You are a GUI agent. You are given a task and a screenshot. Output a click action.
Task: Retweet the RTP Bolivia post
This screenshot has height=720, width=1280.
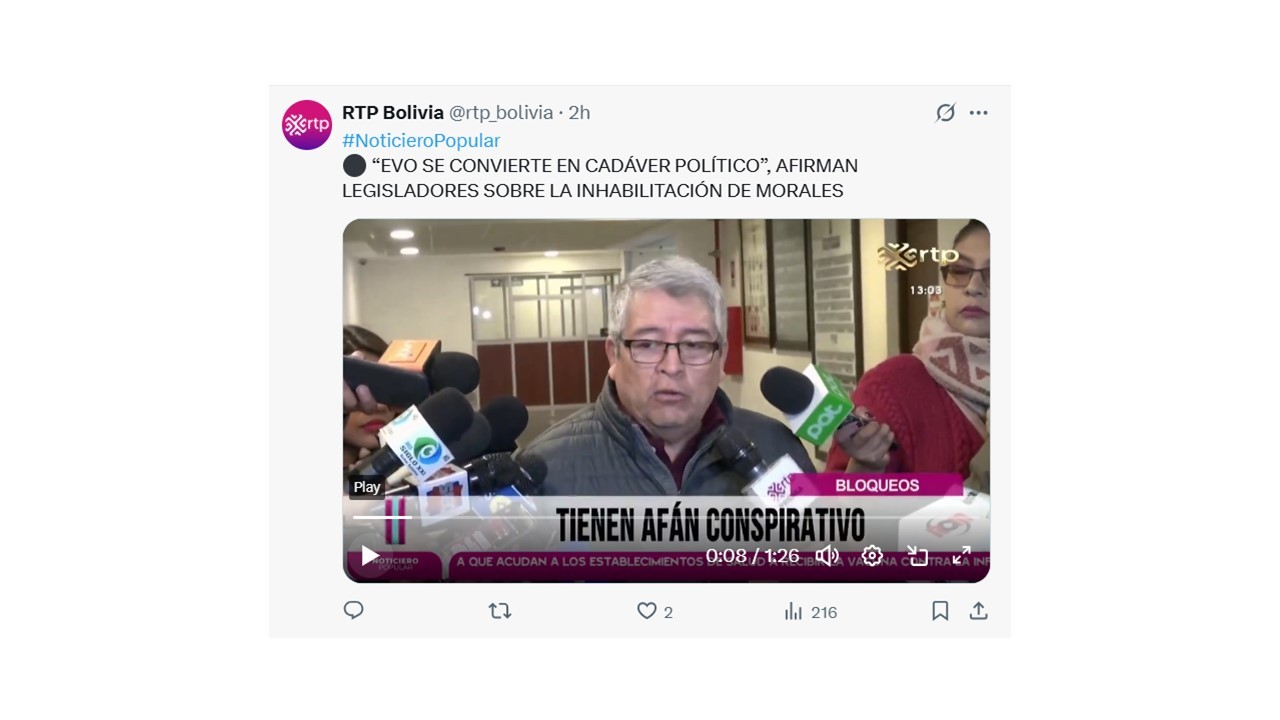pyautogui.click(x=499, y=611)
